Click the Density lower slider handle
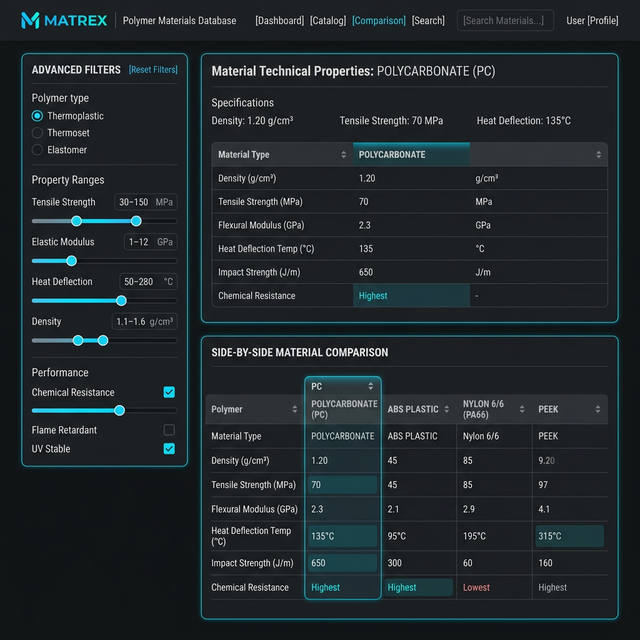The width and height of the screenshot is (640, 640). [78, 340]
